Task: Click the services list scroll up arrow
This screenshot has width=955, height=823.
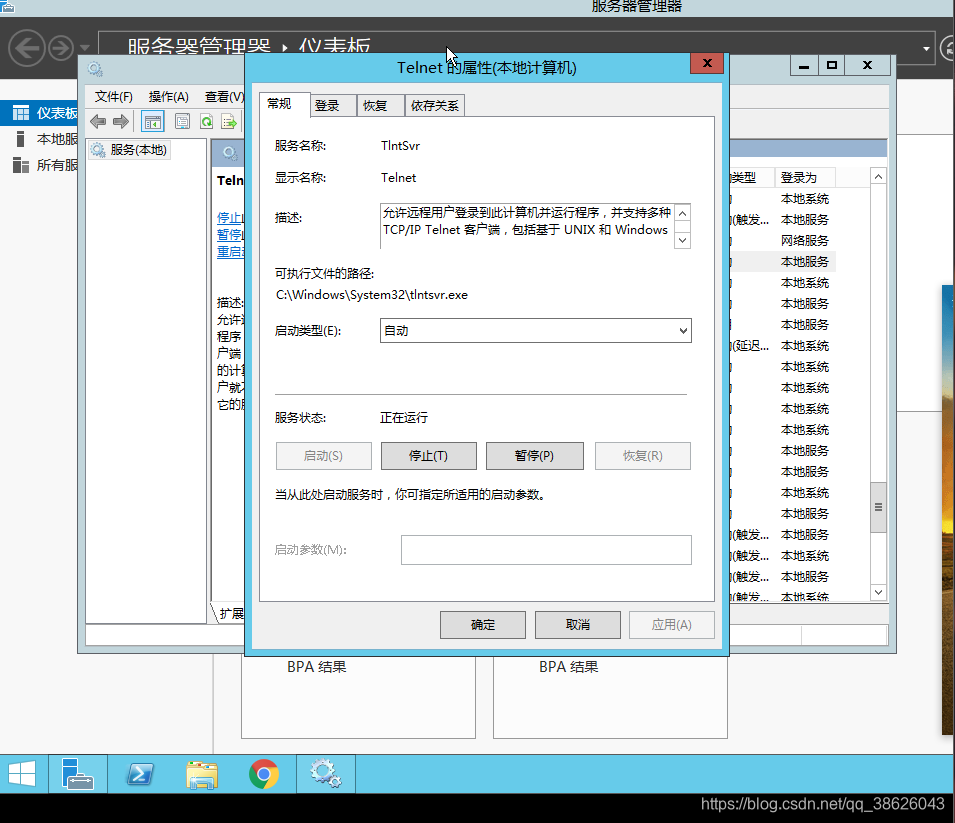Action: (x=878, y=177)
